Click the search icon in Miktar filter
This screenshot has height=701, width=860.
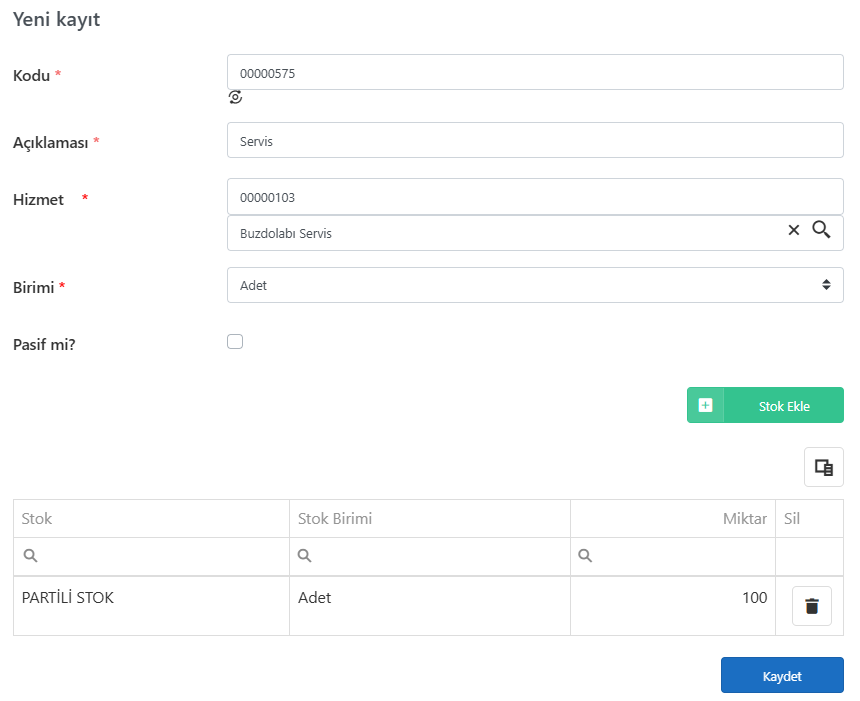pyautogui.click(x=585, y=556)
